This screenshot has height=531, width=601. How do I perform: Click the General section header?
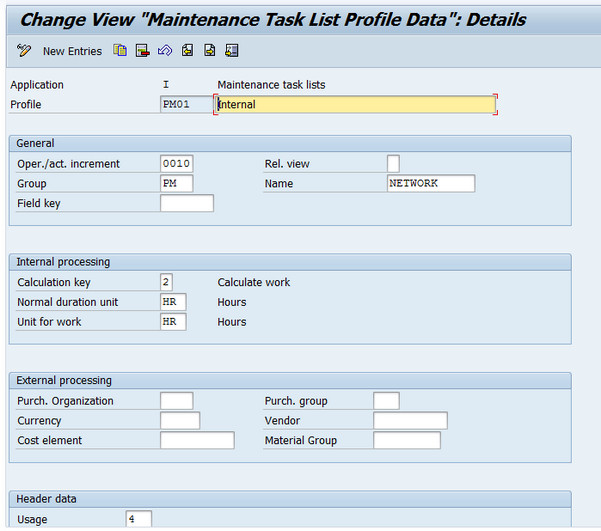click(290, 143)
